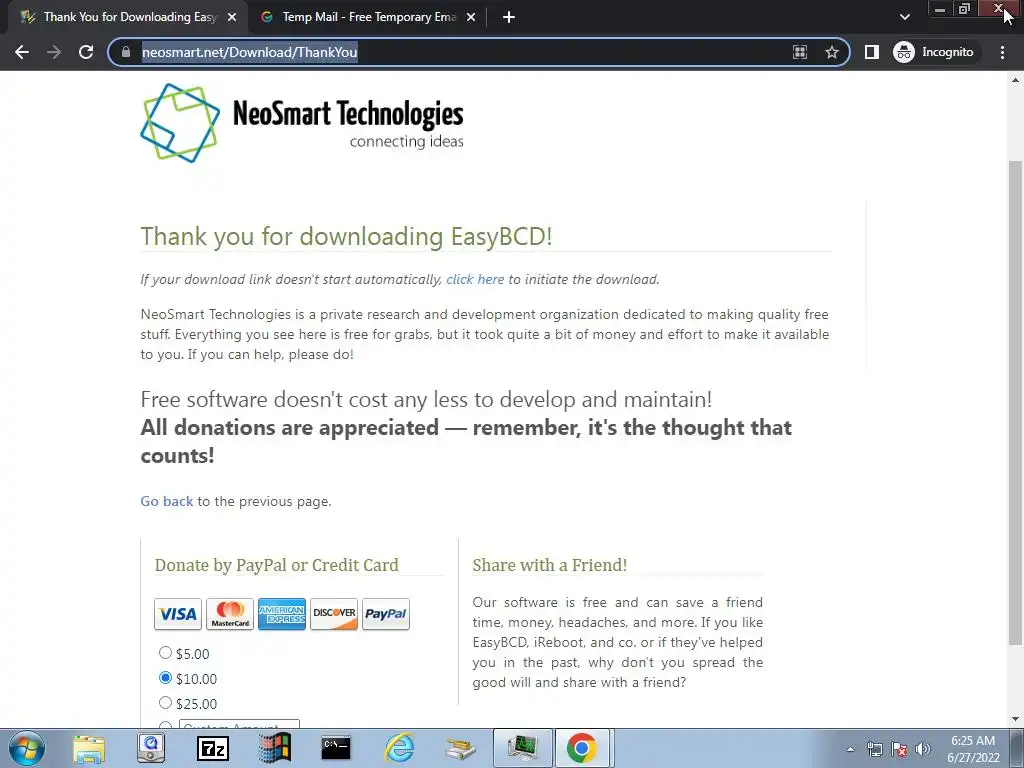This screenshot has width=1024, height=768.
Task: Open the side panel icon beside Incognito
Action: (x=872, y=52)
